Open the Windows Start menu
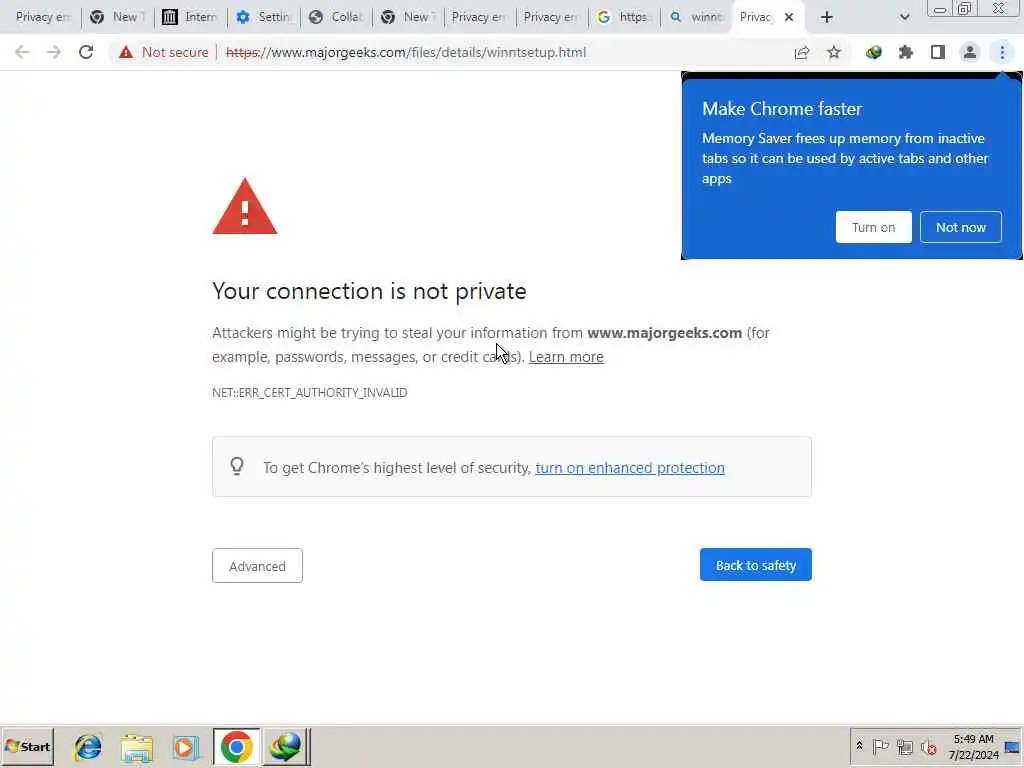Image resolution: width=1024 pixels, height=768 pixels. (x=27, y=747)
